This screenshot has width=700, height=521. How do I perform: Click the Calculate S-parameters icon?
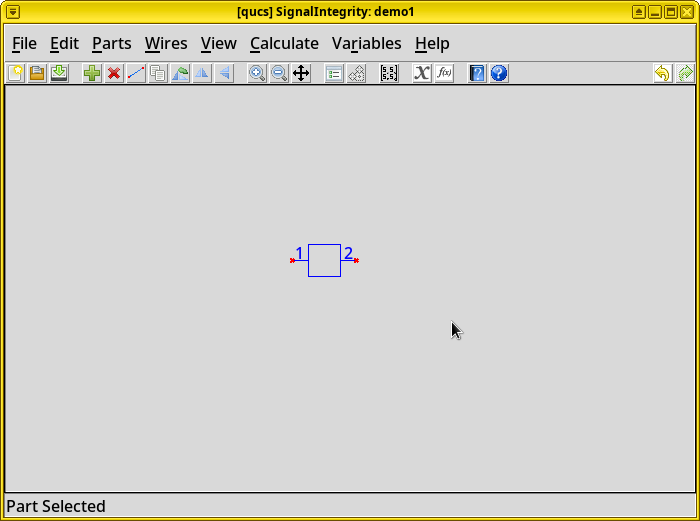(389, 73)
